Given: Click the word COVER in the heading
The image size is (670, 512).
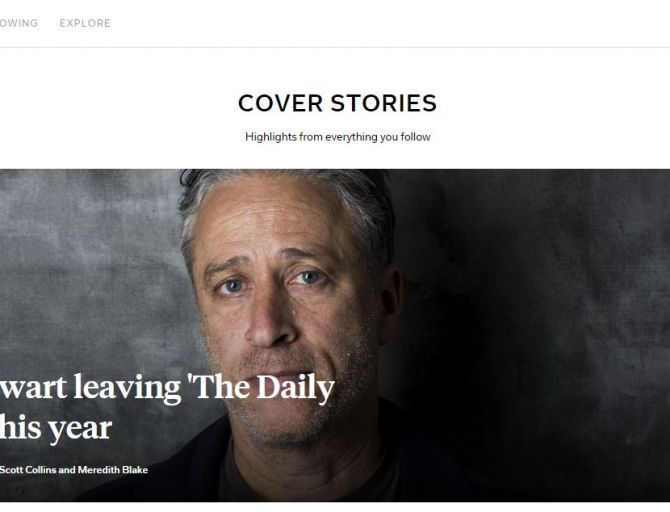Looking at the screenshot, I should [x=280, y=103].
